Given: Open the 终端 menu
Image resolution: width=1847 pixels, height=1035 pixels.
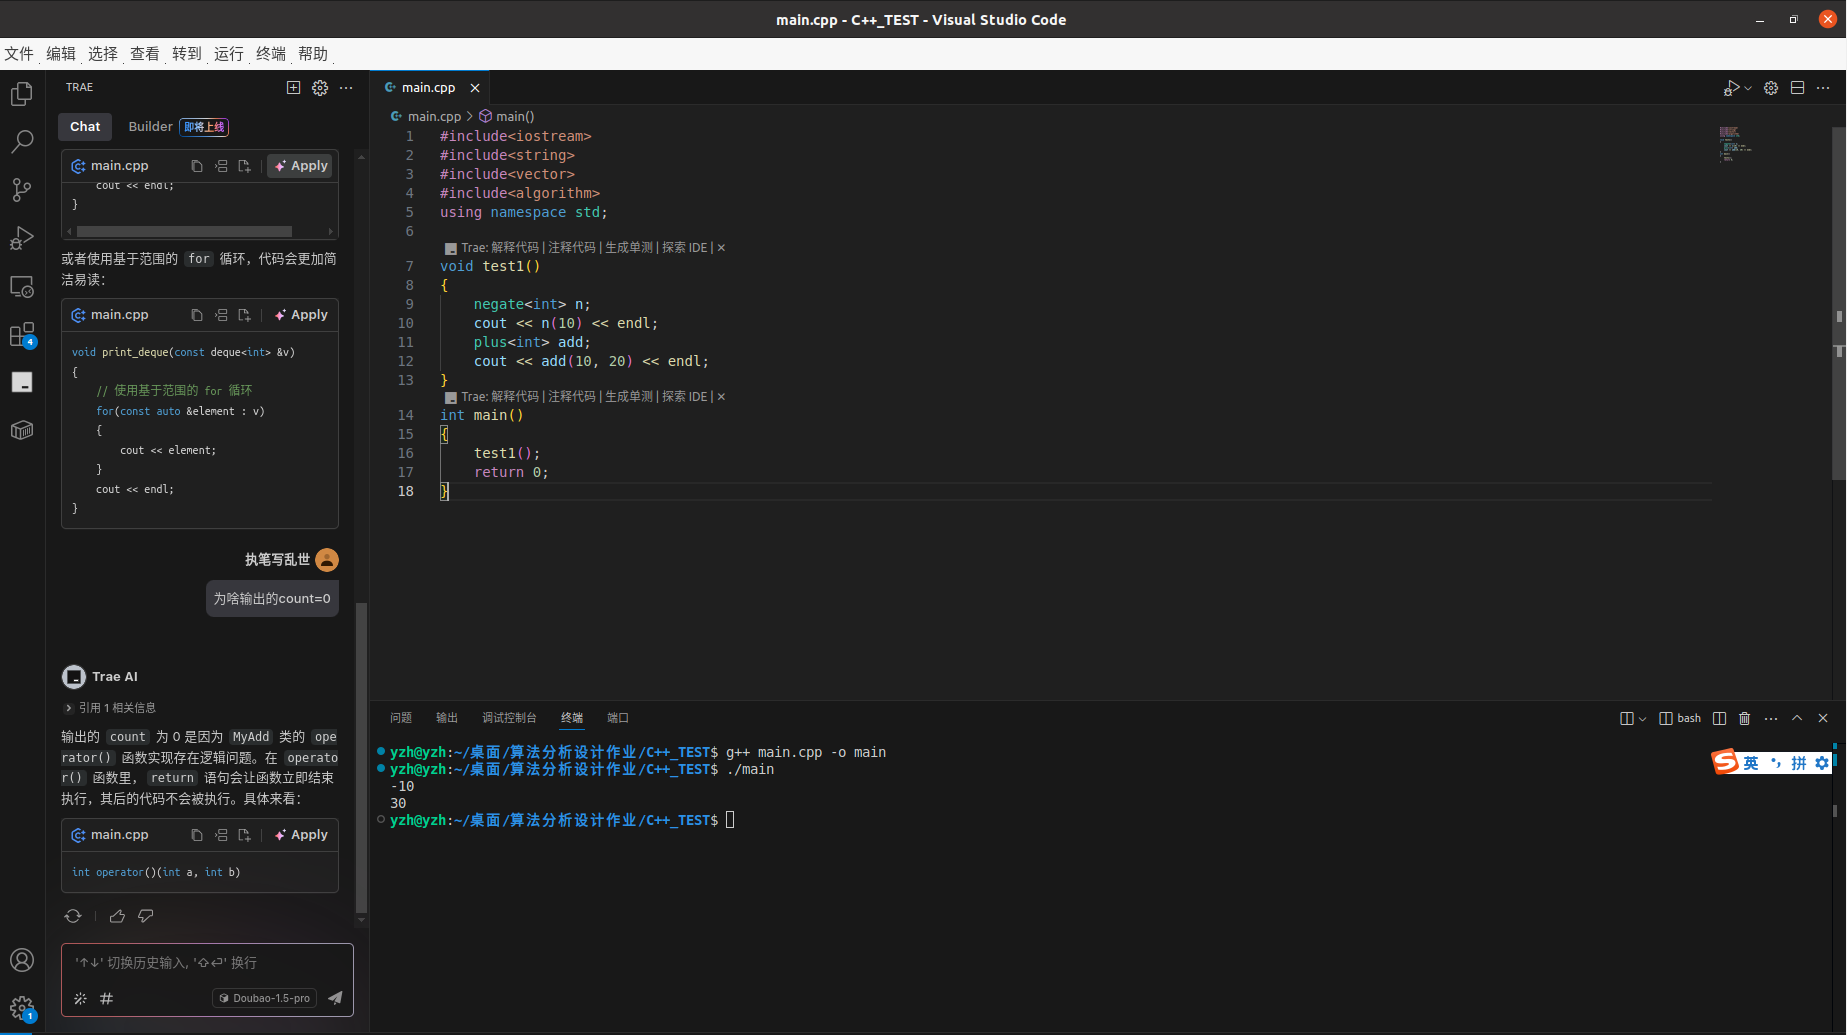Looking at the screenshot, I should point(271,54).
